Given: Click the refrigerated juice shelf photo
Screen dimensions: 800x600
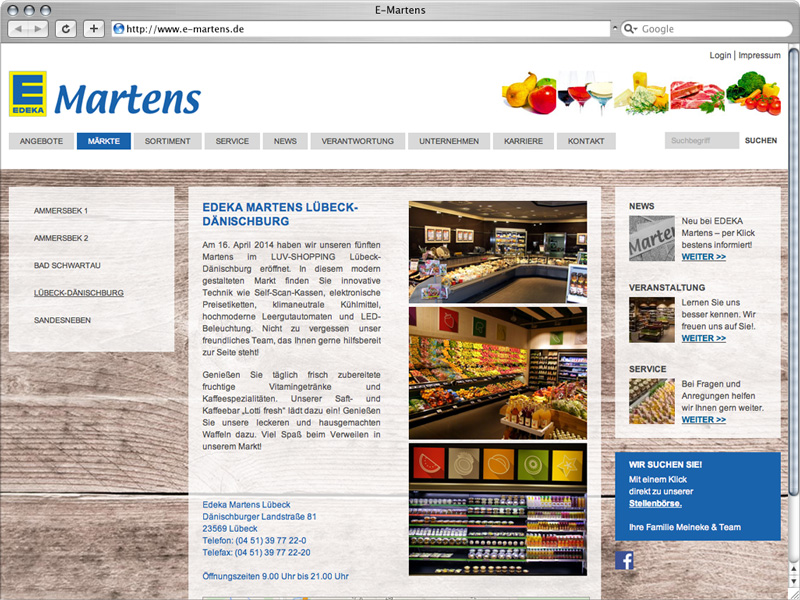Looking at the screenshot, I should (497, 509).
